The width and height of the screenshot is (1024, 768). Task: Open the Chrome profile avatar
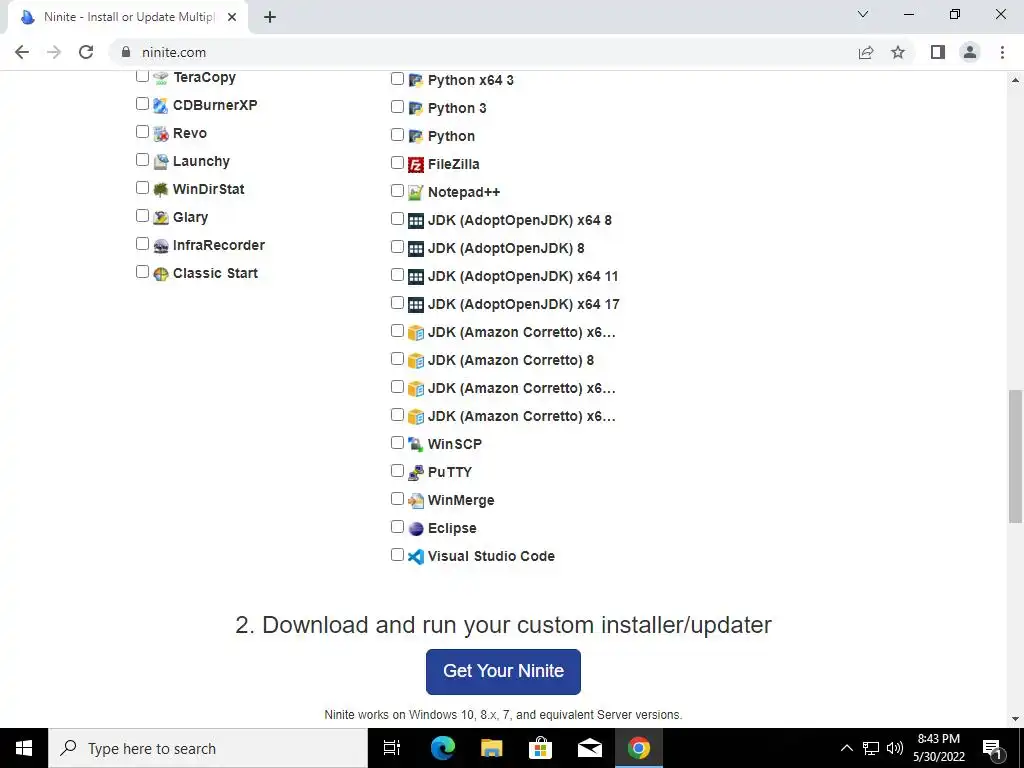click(x=970, y=52)
